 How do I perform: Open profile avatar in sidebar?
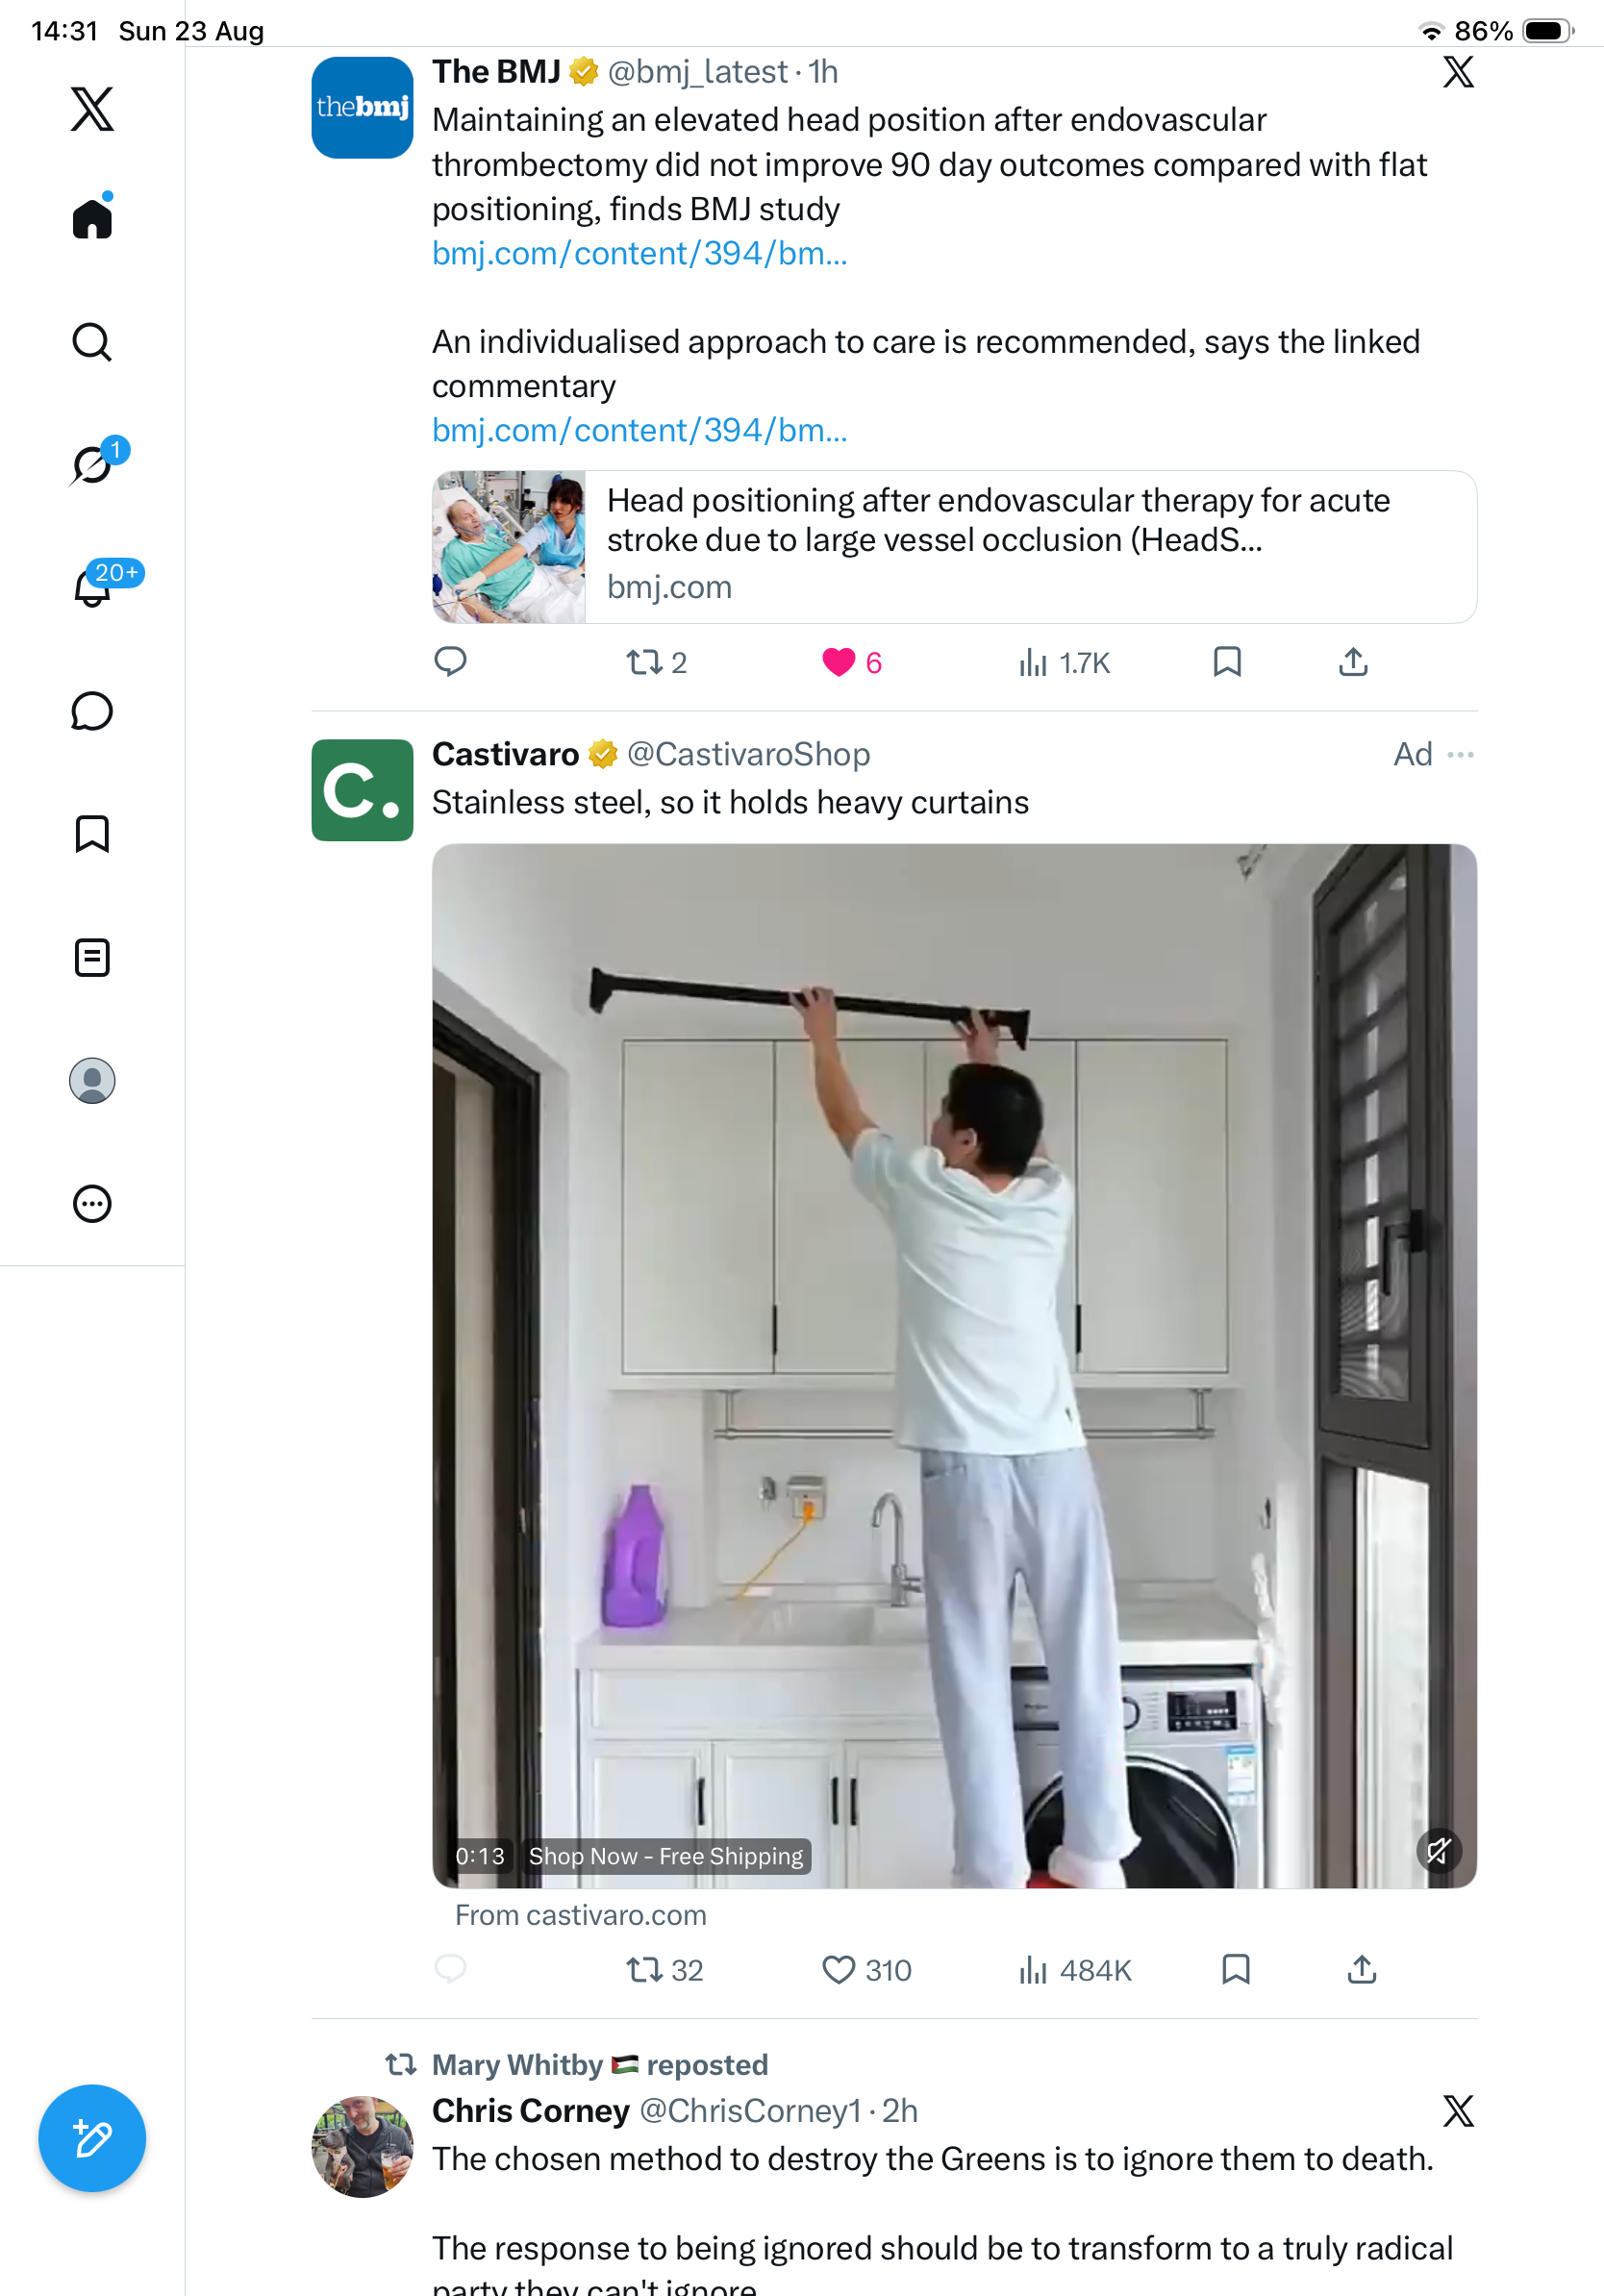pyautogui.click(x=92, y=1081)
